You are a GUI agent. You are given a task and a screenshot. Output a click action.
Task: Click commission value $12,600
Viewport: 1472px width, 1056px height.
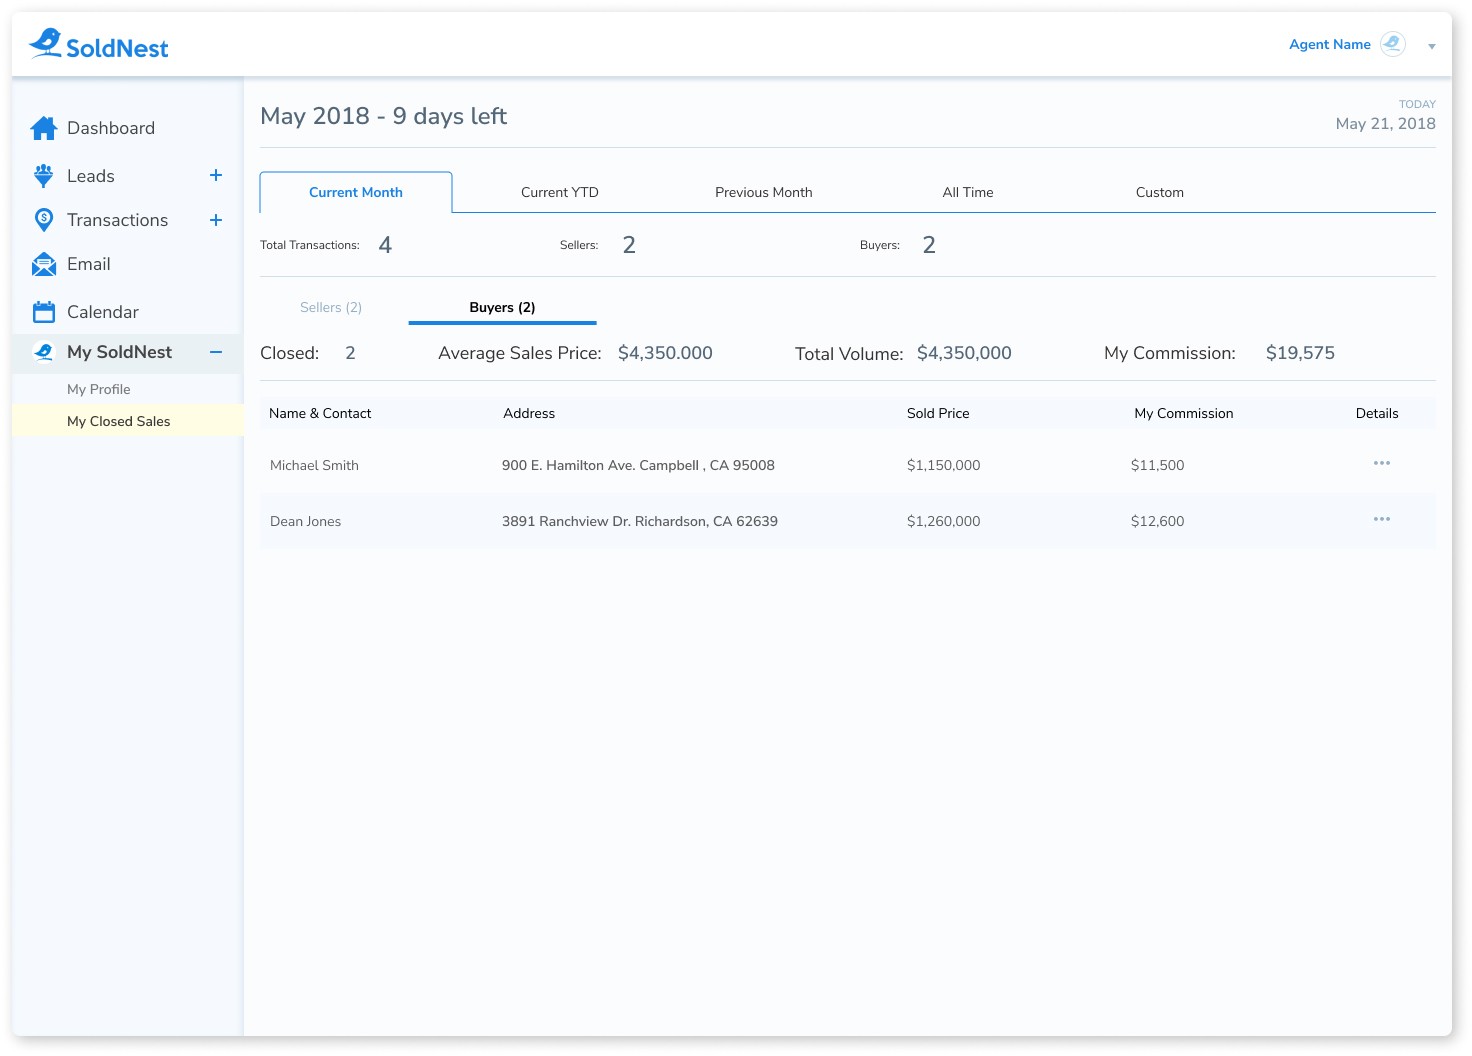pos(1158,521)
